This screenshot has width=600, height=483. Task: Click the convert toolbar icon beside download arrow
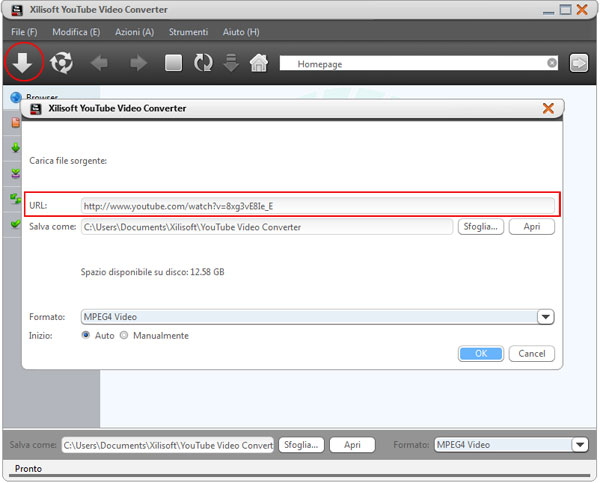point(62,62)
